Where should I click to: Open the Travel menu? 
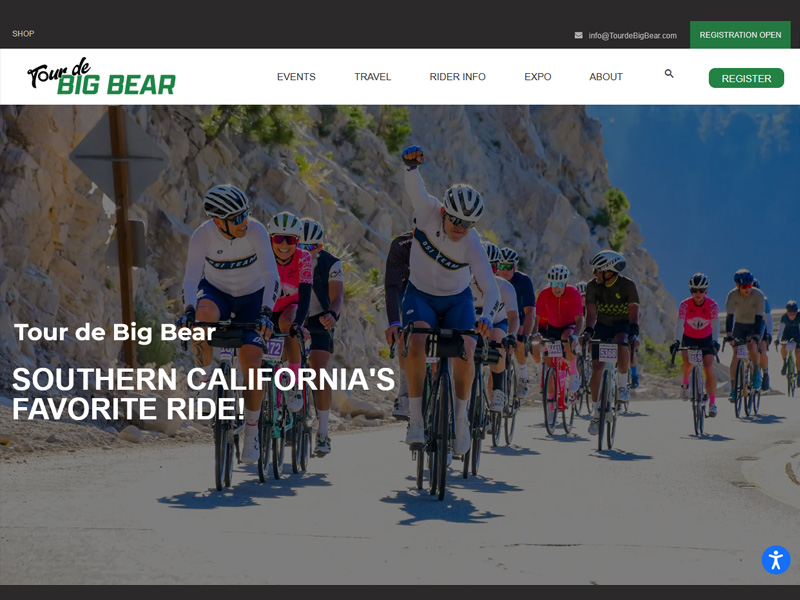(372, 77)
